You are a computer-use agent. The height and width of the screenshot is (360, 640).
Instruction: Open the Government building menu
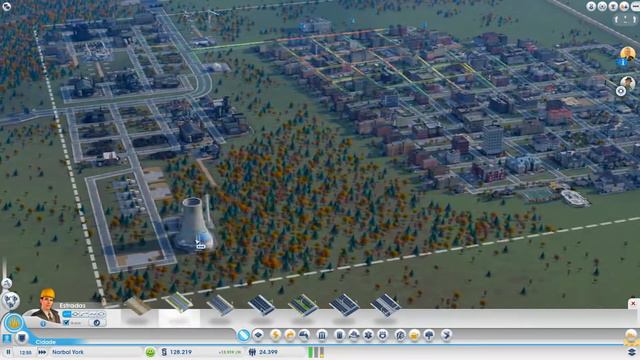point(322,335)
